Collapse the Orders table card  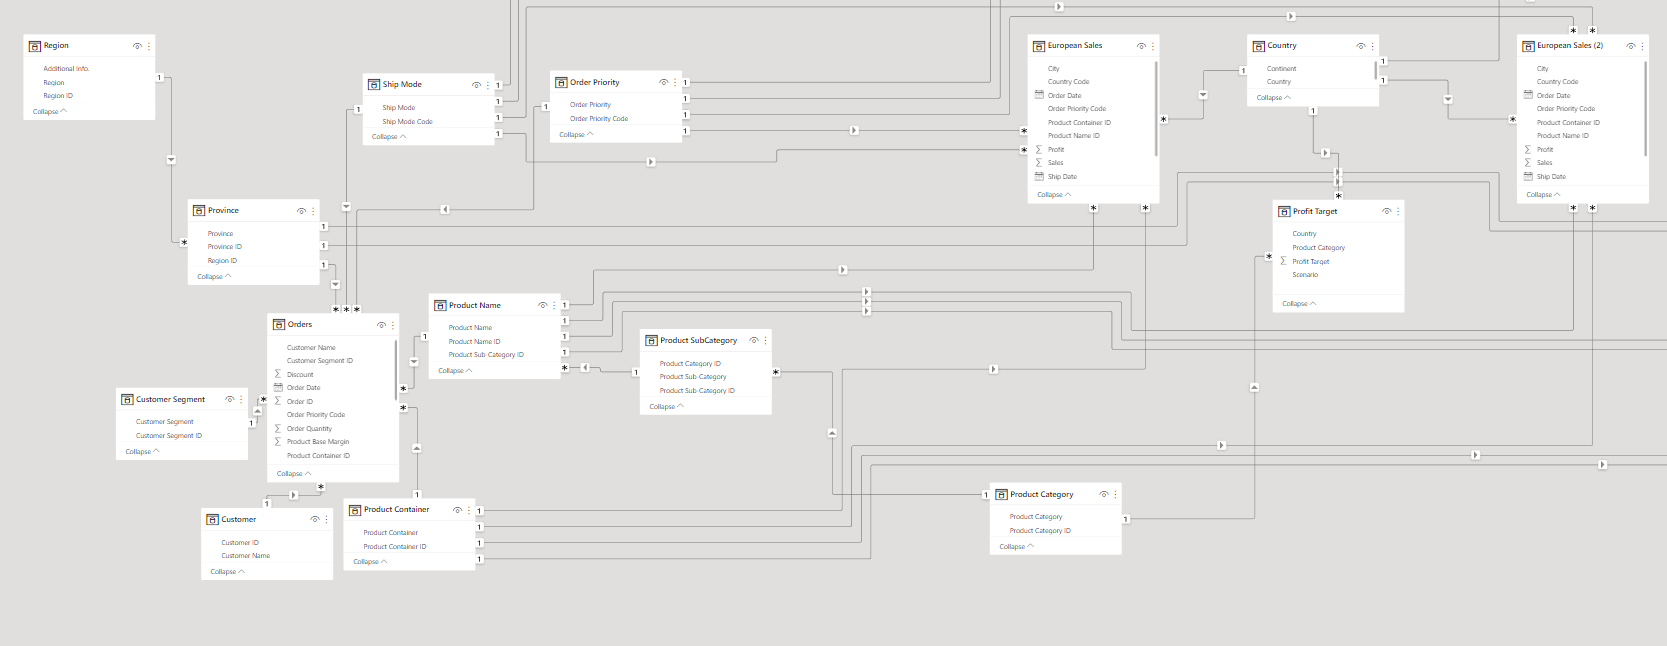click(x=294, y=474)
